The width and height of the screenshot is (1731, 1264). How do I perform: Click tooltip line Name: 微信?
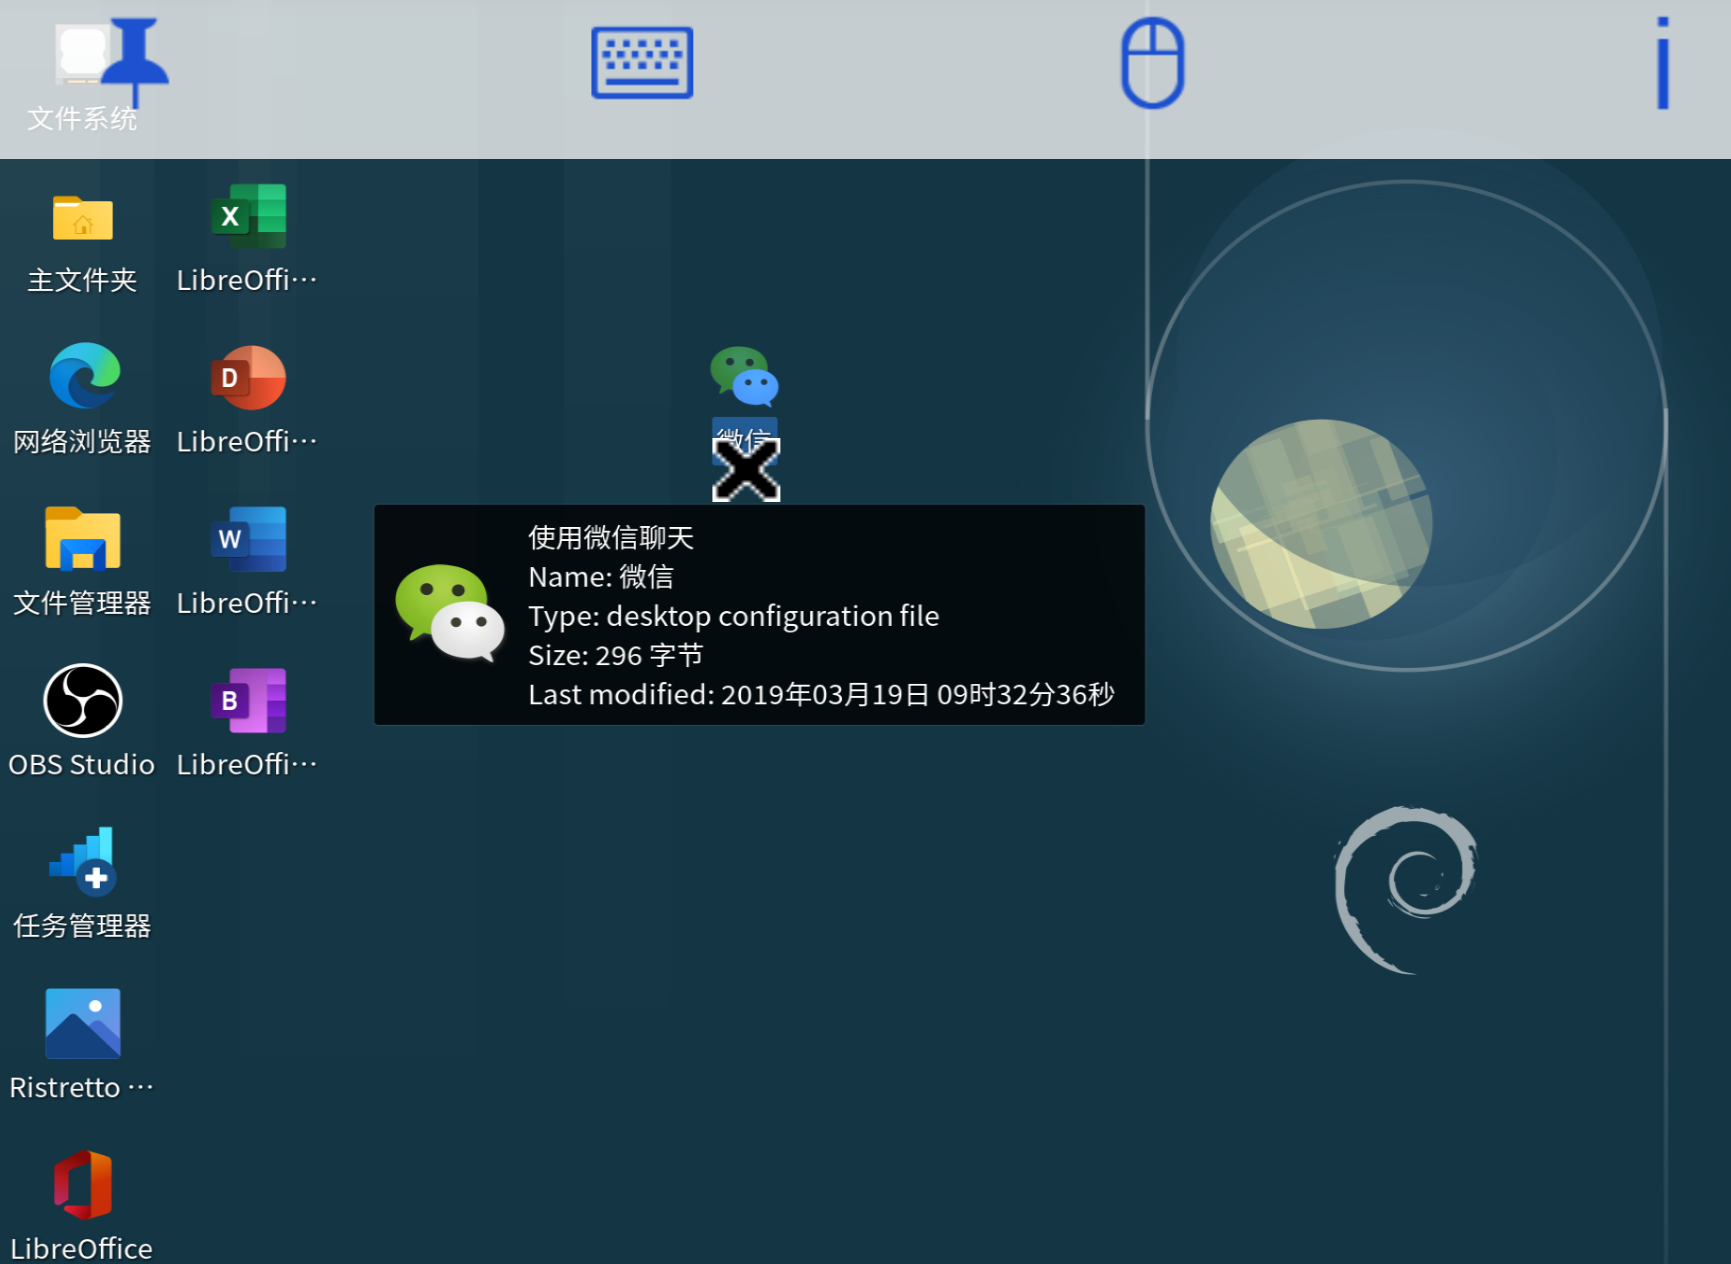(x=601, y=577)
